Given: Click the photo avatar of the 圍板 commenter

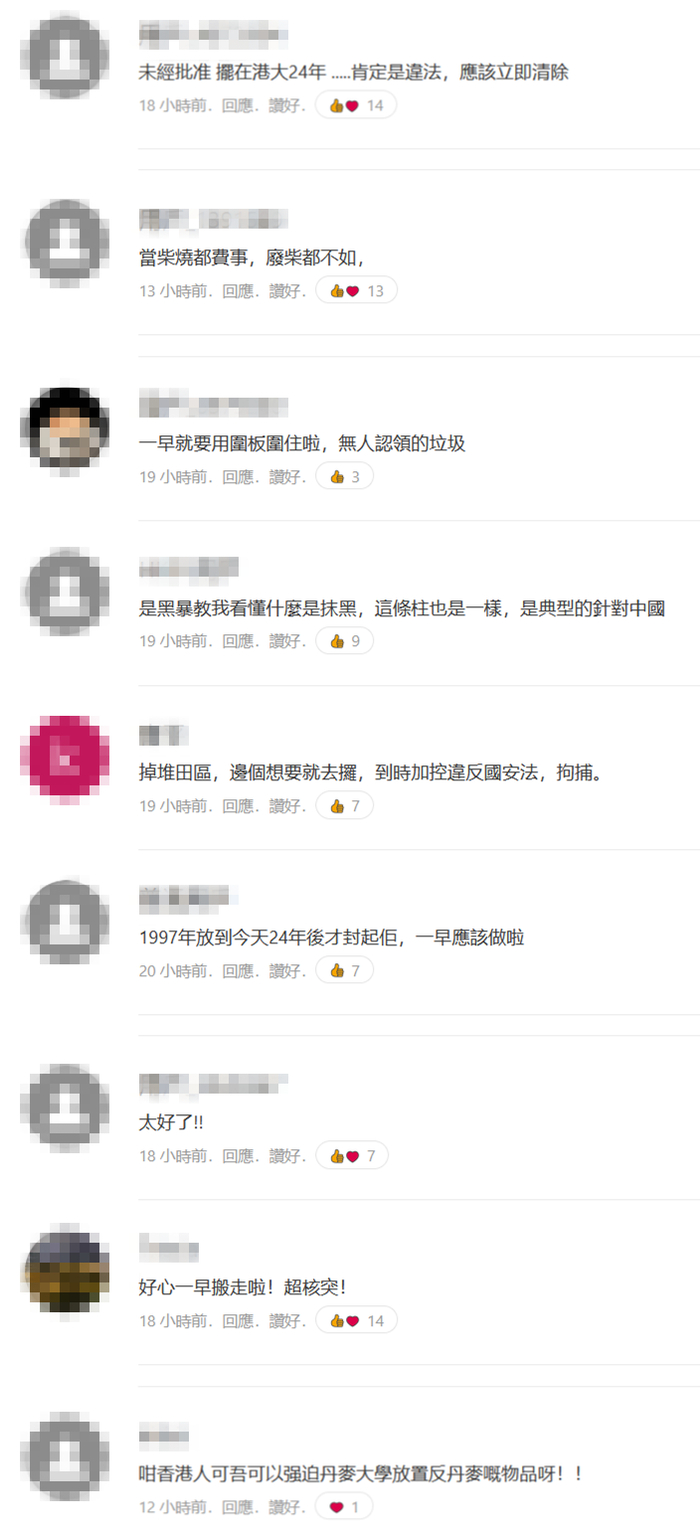Looking at the screenshot, I should pos(65,428).
